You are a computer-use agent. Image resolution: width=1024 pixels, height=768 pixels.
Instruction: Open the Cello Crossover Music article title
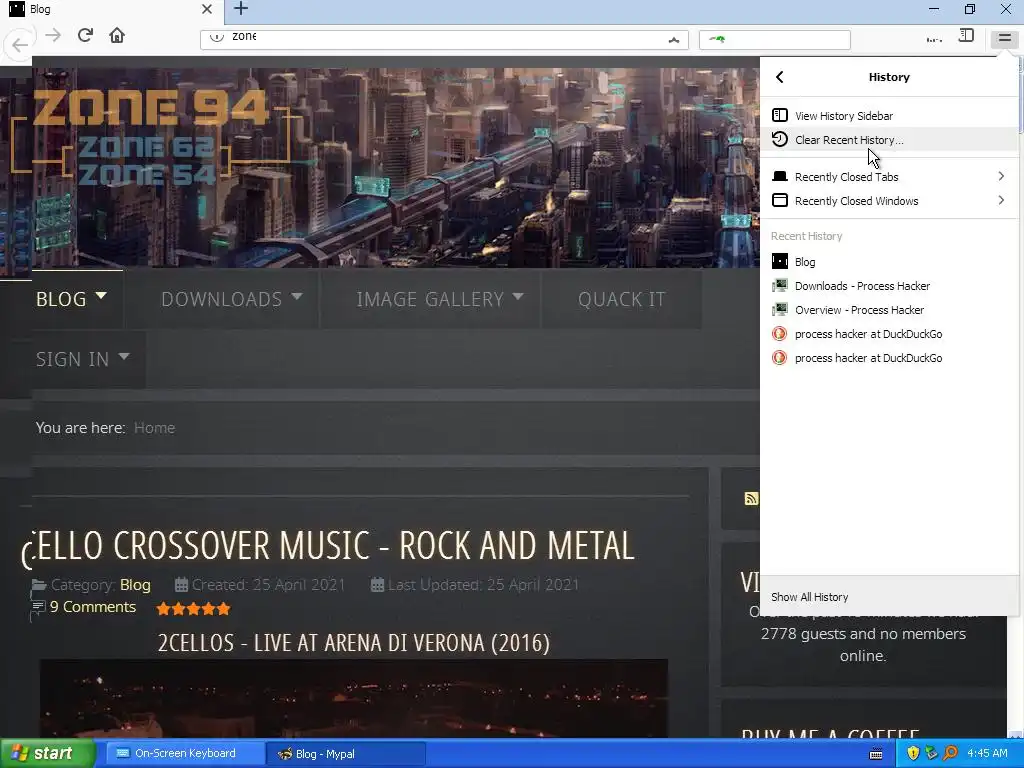coord(328,546)
